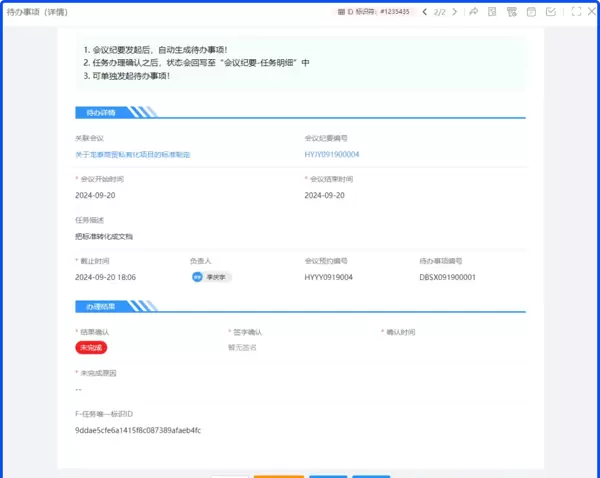Click the 暂无签名 signature field

click(x=242, y=347)
